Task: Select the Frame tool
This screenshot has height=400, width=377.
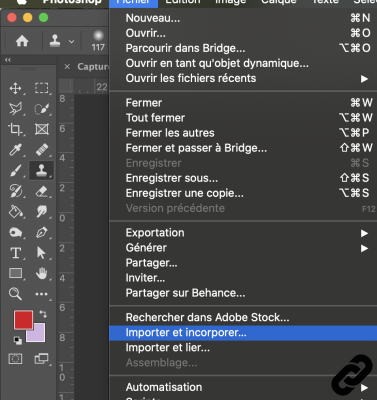Action: coord(42,129)
